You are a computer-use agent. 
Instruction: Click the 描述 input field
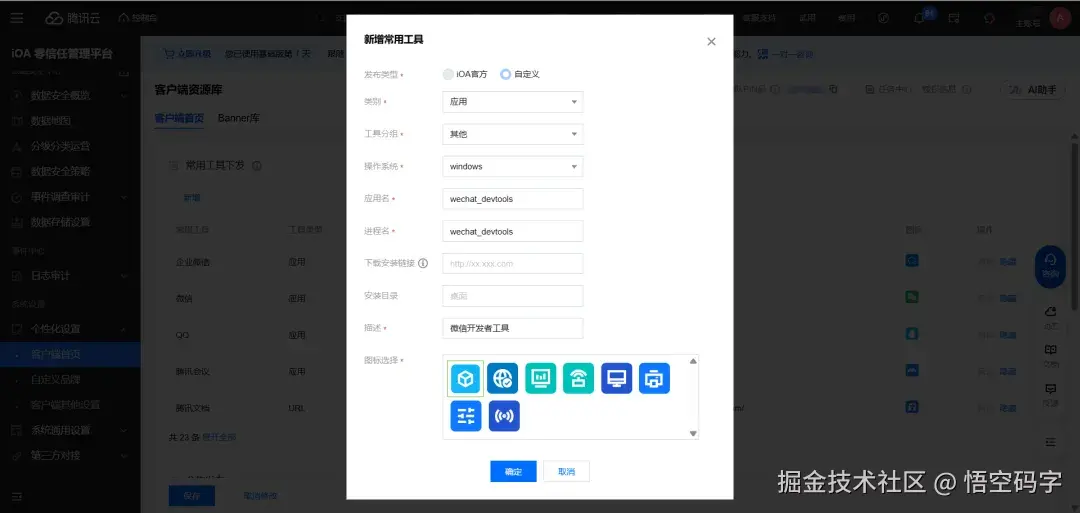(x=513, y=328)
